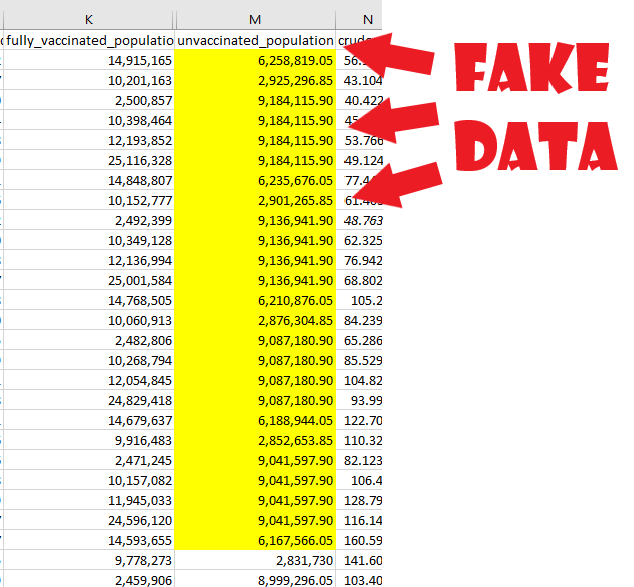Select column N cell 160.59
The image size is (634, 587).
click(359, 541)
